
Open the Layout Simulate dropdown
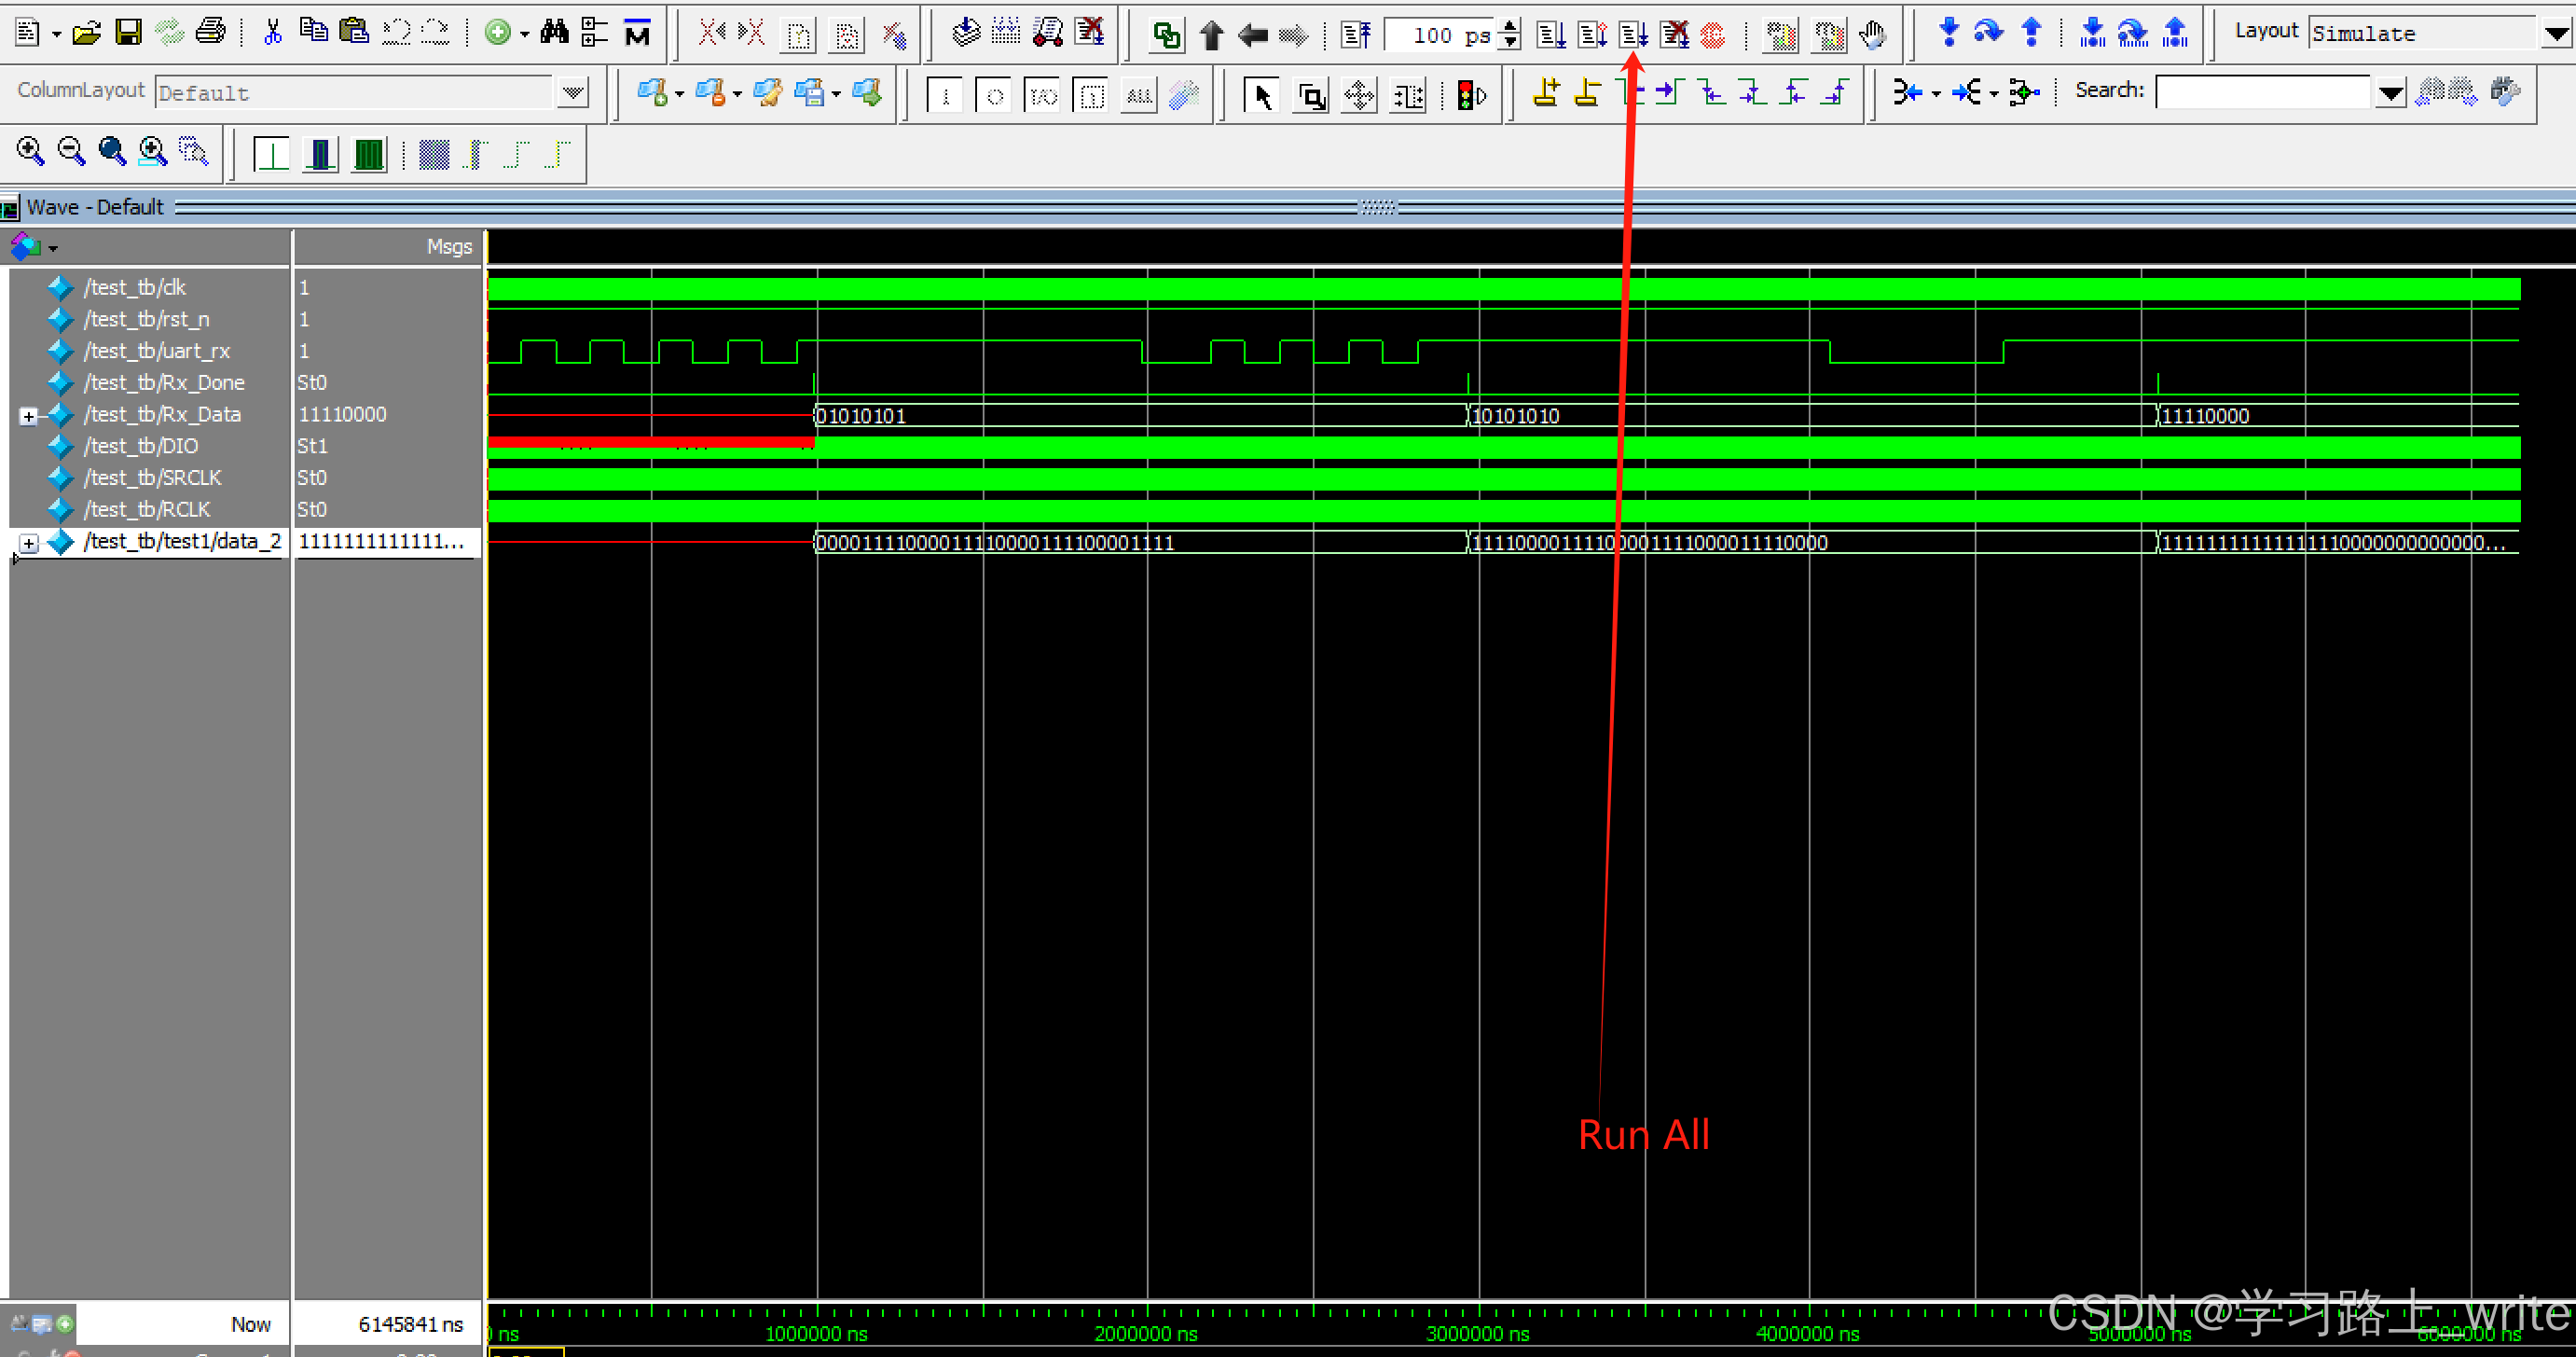(x=2556, y=34)
